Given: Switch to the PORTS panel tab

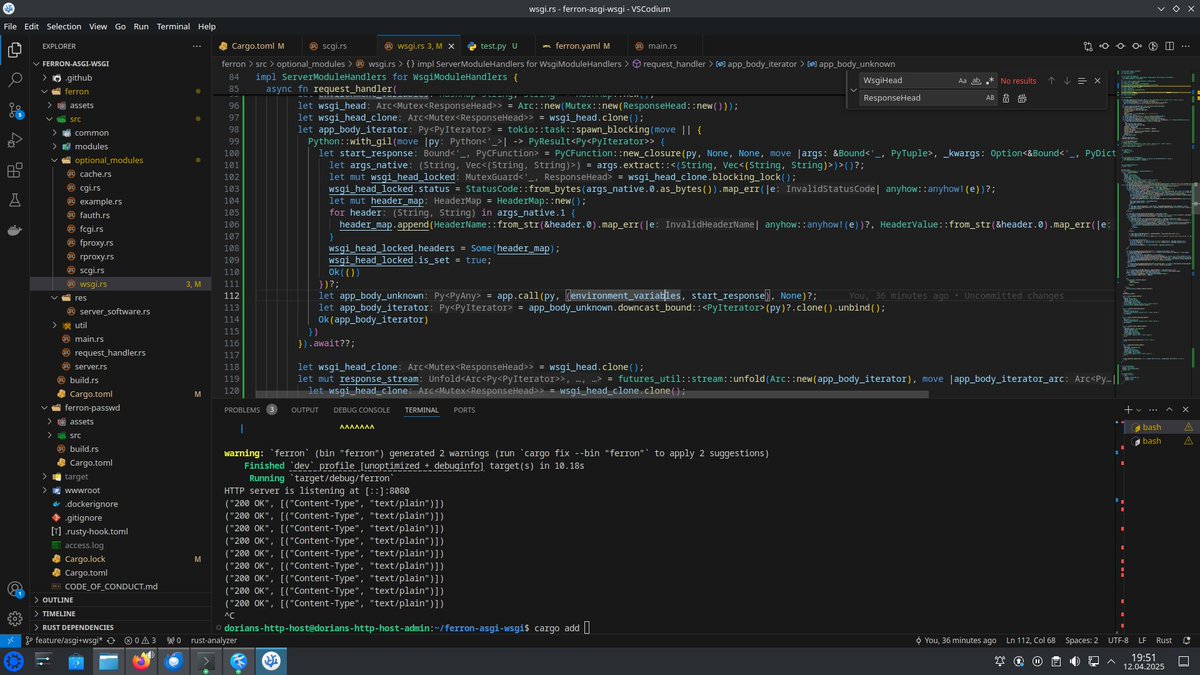Looking at the screenshot, I should coord(464,410).
